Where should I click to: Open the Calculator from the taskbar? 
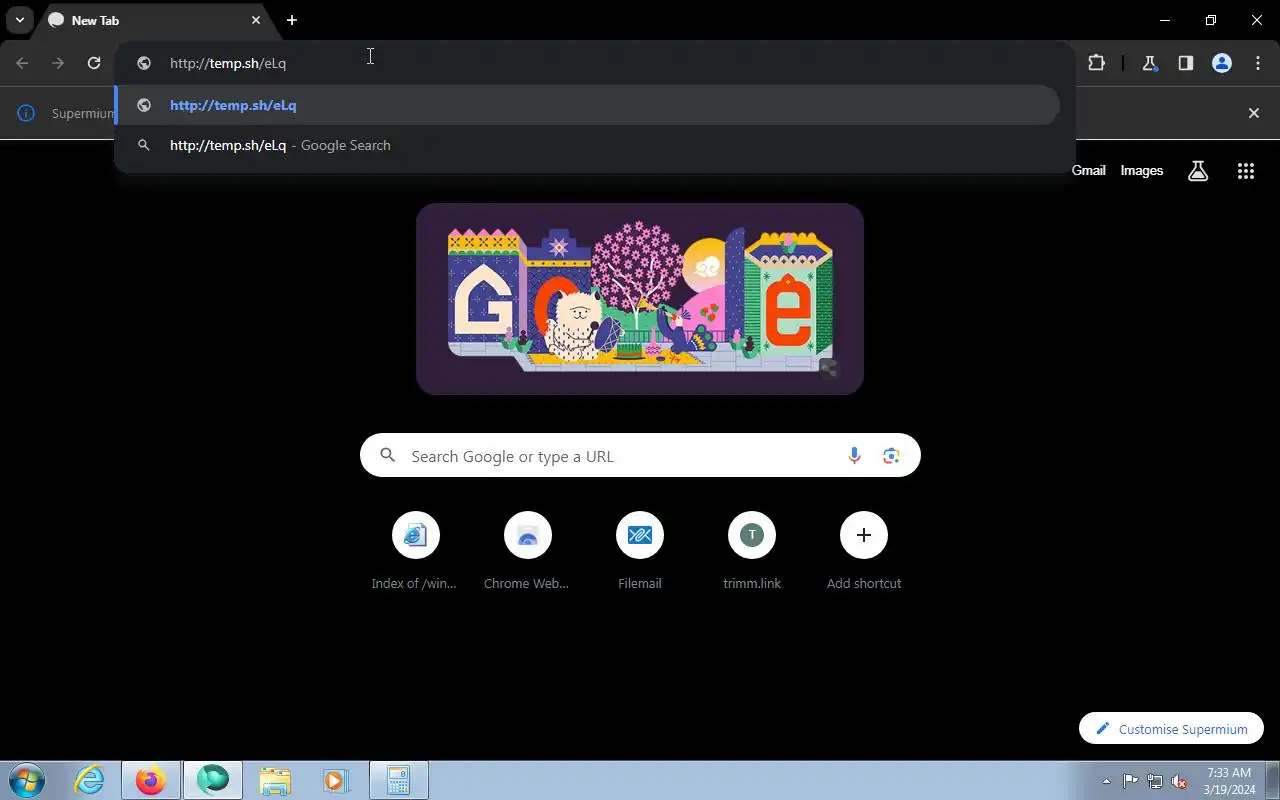tap(399, 780)
